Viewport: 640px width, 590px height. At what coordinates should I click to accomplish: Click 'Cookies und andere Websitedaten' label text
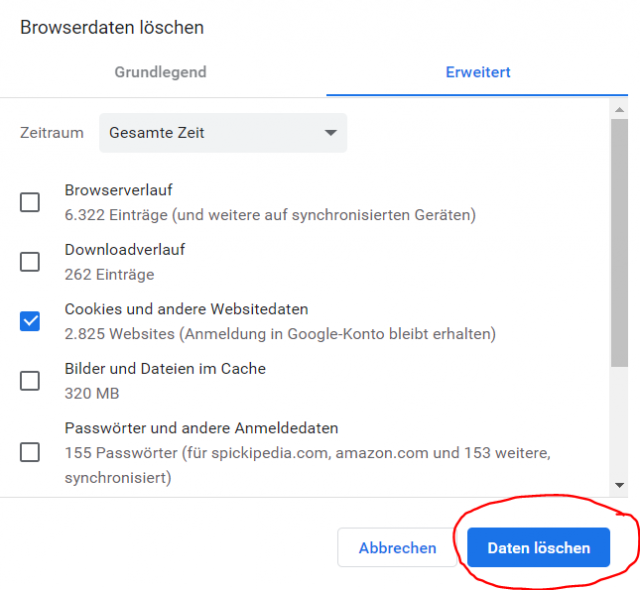[186, 309]
